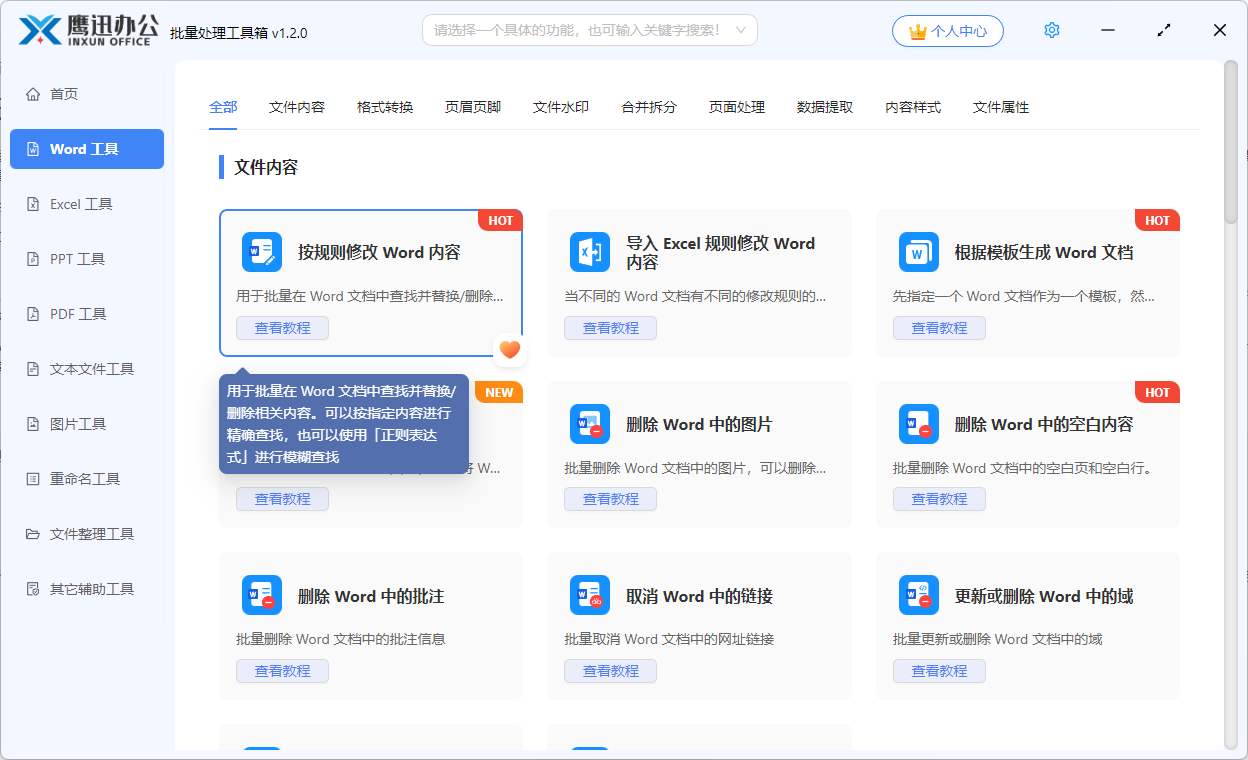The width and height of the screenshot is (1248, 760).
Task: Open 图片工具 via its sidebar icon
Action: coord(33,423)
